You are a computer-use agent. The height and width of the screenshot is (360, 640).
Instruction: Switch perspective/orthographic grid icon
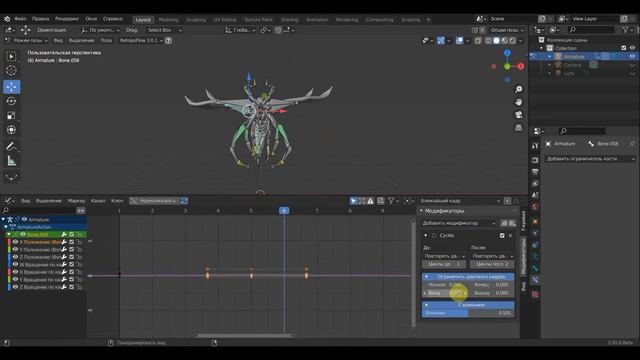518,128
